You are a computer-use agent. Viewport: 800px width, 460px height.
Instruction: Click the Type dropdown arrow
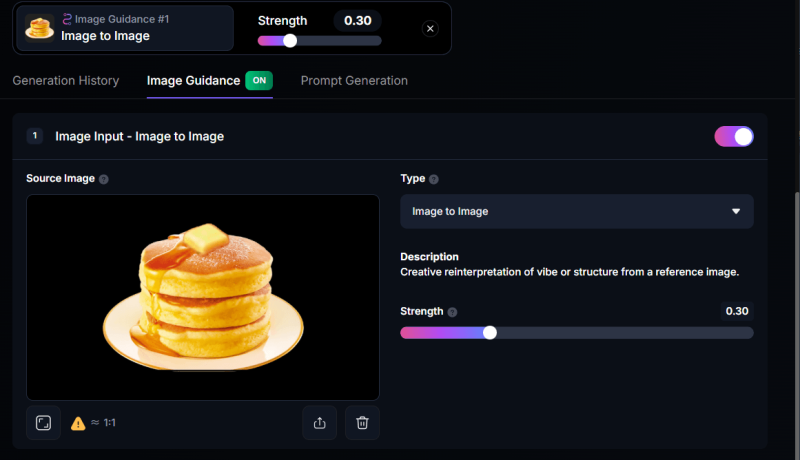click(x=736, y=211)
